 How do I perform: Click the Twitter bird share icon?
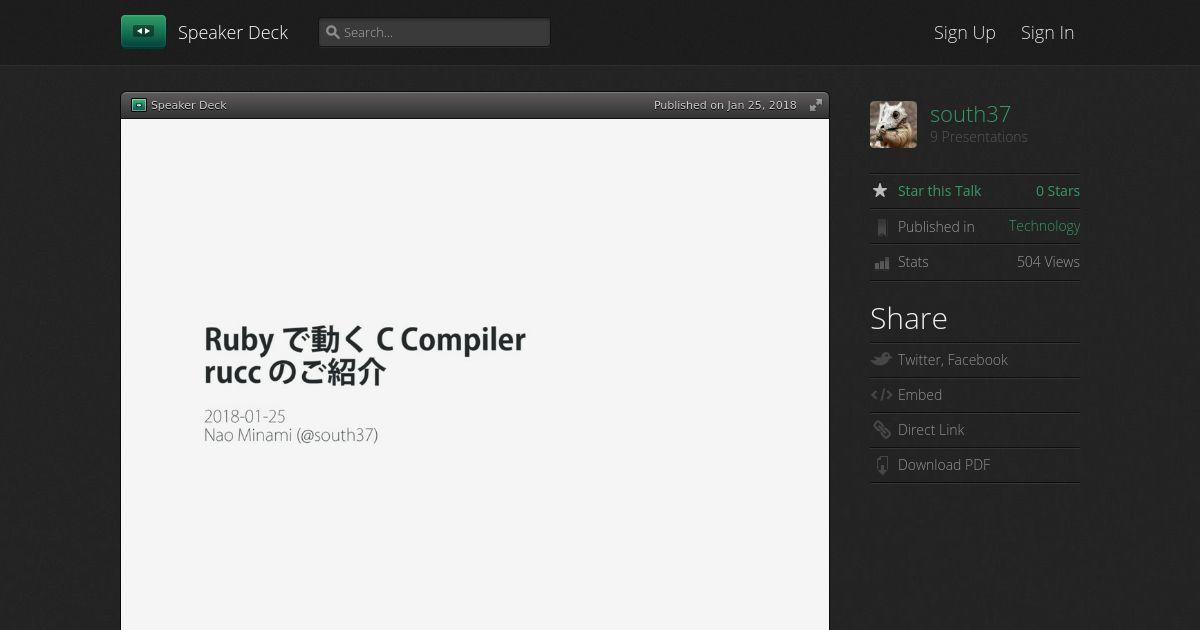click(881, 359)
